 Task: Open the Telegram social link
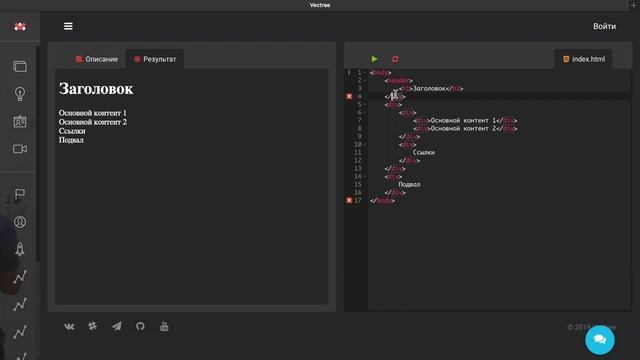coord(117,326)
